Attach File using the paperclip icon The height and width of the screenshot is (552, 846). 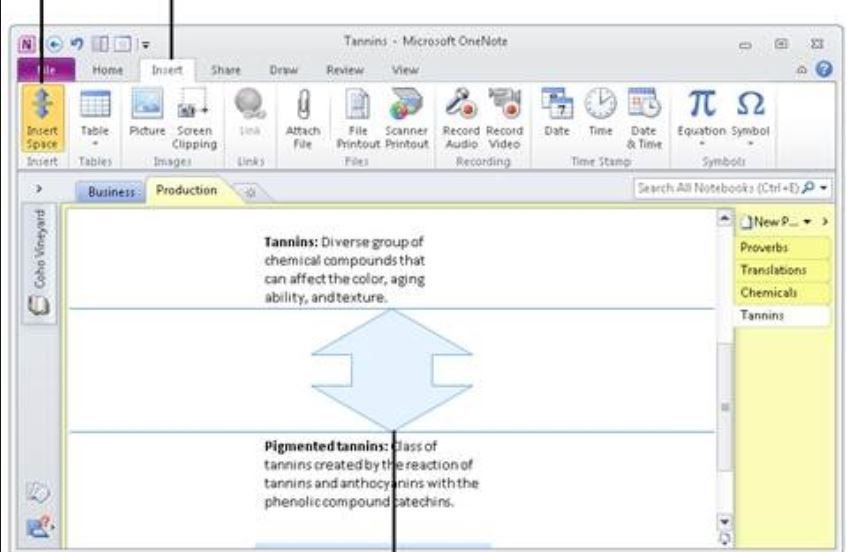point(303,118)
